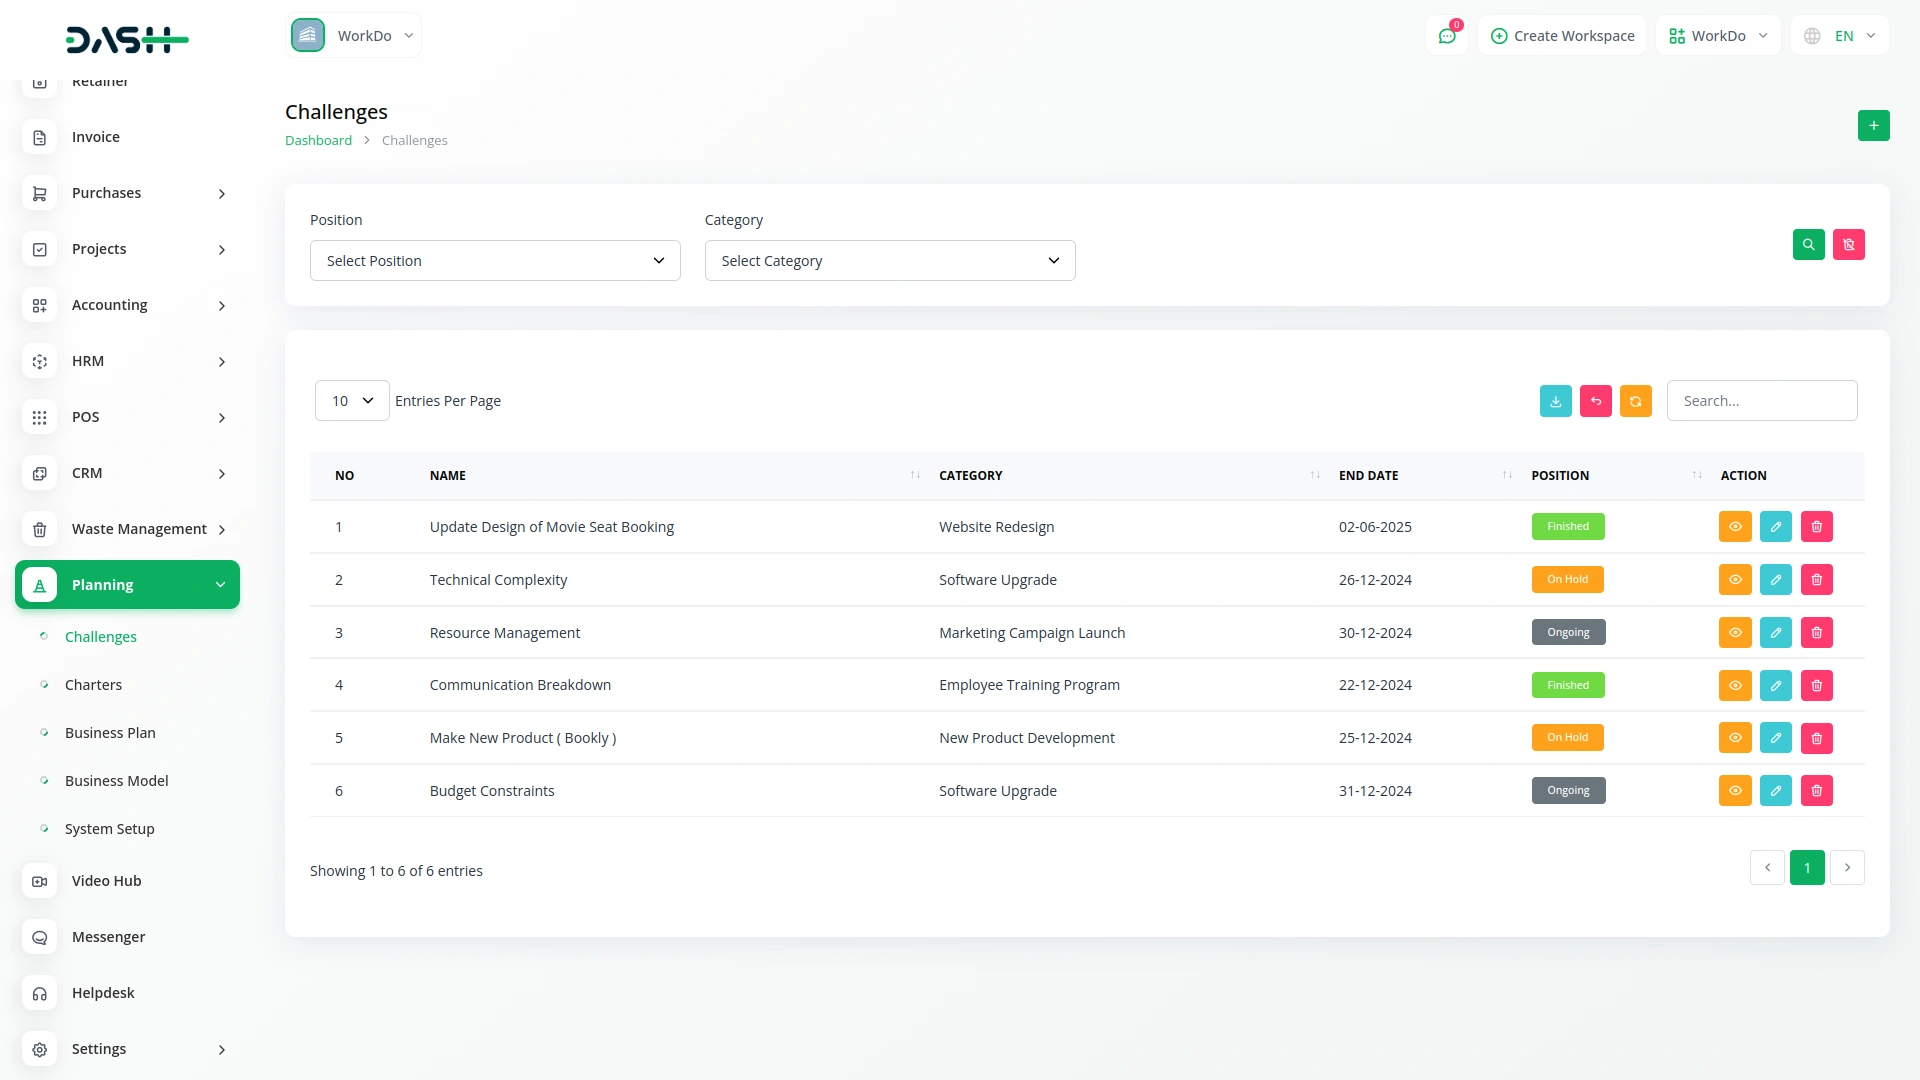View the Make New Product (Bookly) challenge
The height and width of the screenshot is (1080, 1920).
[1735, 738]
